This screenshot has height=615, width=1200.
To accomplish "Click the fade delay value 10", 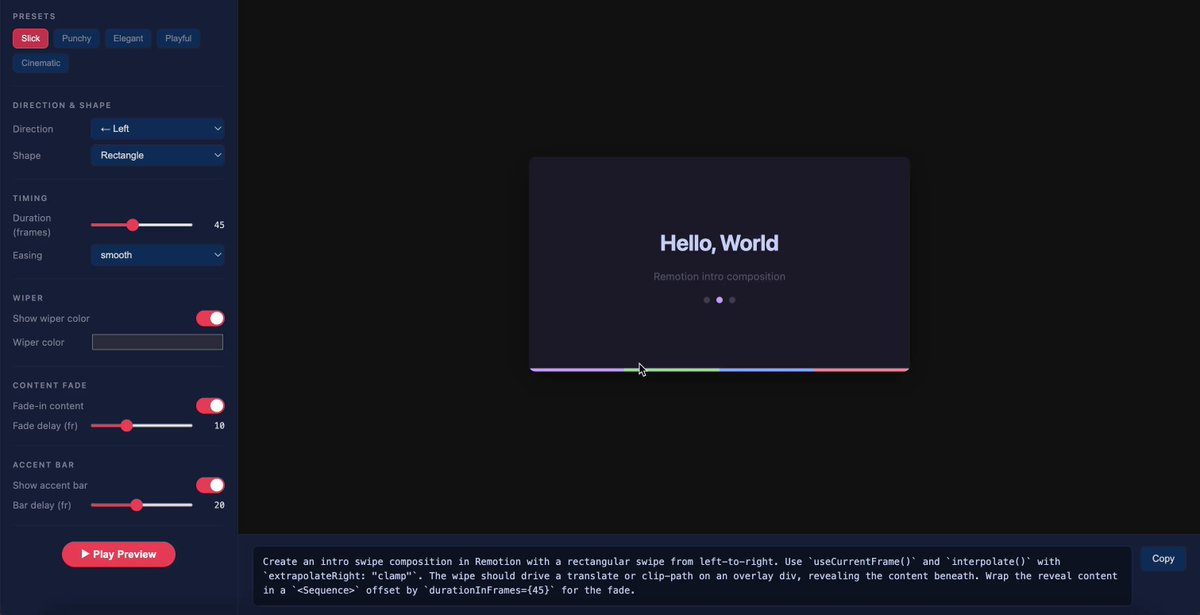I will click(x=219, y=425).
